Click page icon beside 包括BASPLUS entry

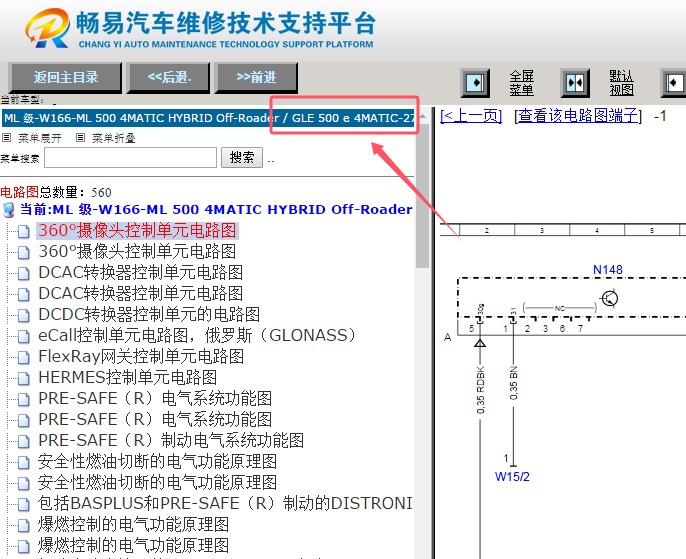[x=24, y=504]
